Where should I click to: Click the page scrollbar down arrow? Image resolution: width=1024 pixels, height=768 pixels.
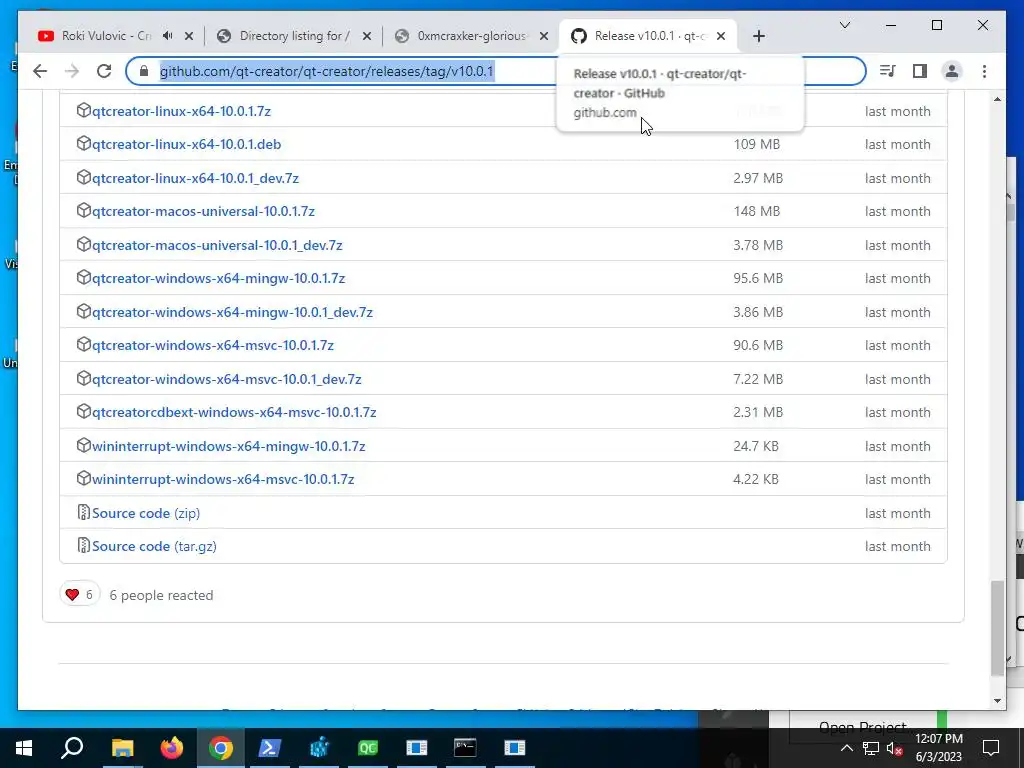tap(997, 701)
